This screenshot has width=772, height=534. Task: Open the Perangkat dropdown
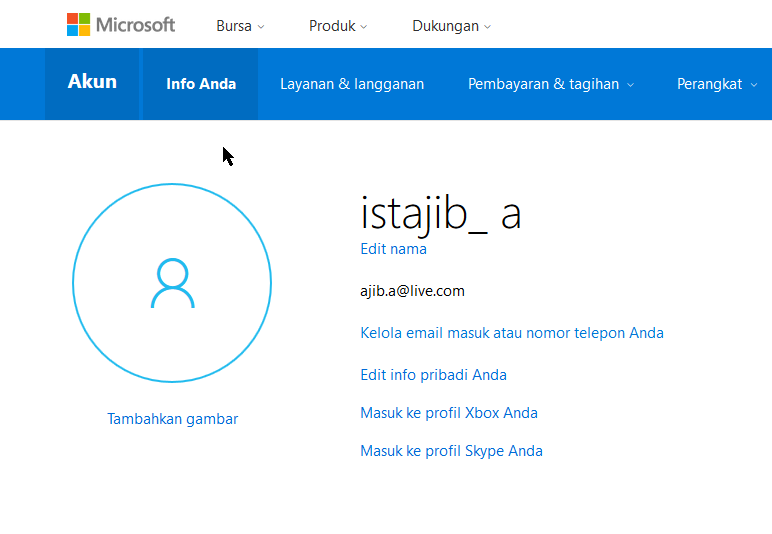(x=717, y=84)
